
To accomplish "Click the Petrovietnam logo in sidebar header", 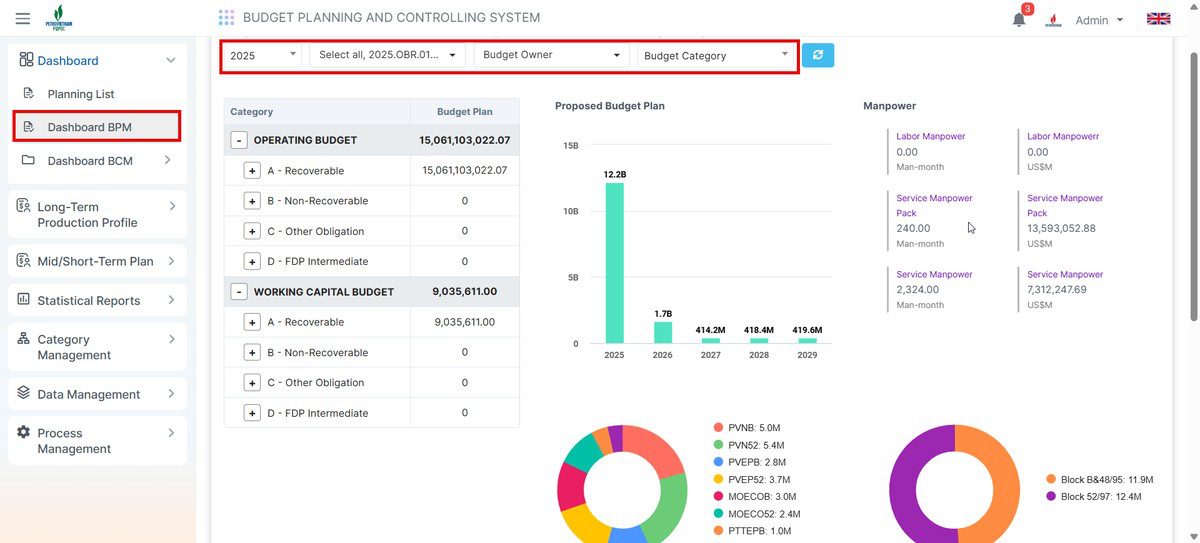I will 59,18.
